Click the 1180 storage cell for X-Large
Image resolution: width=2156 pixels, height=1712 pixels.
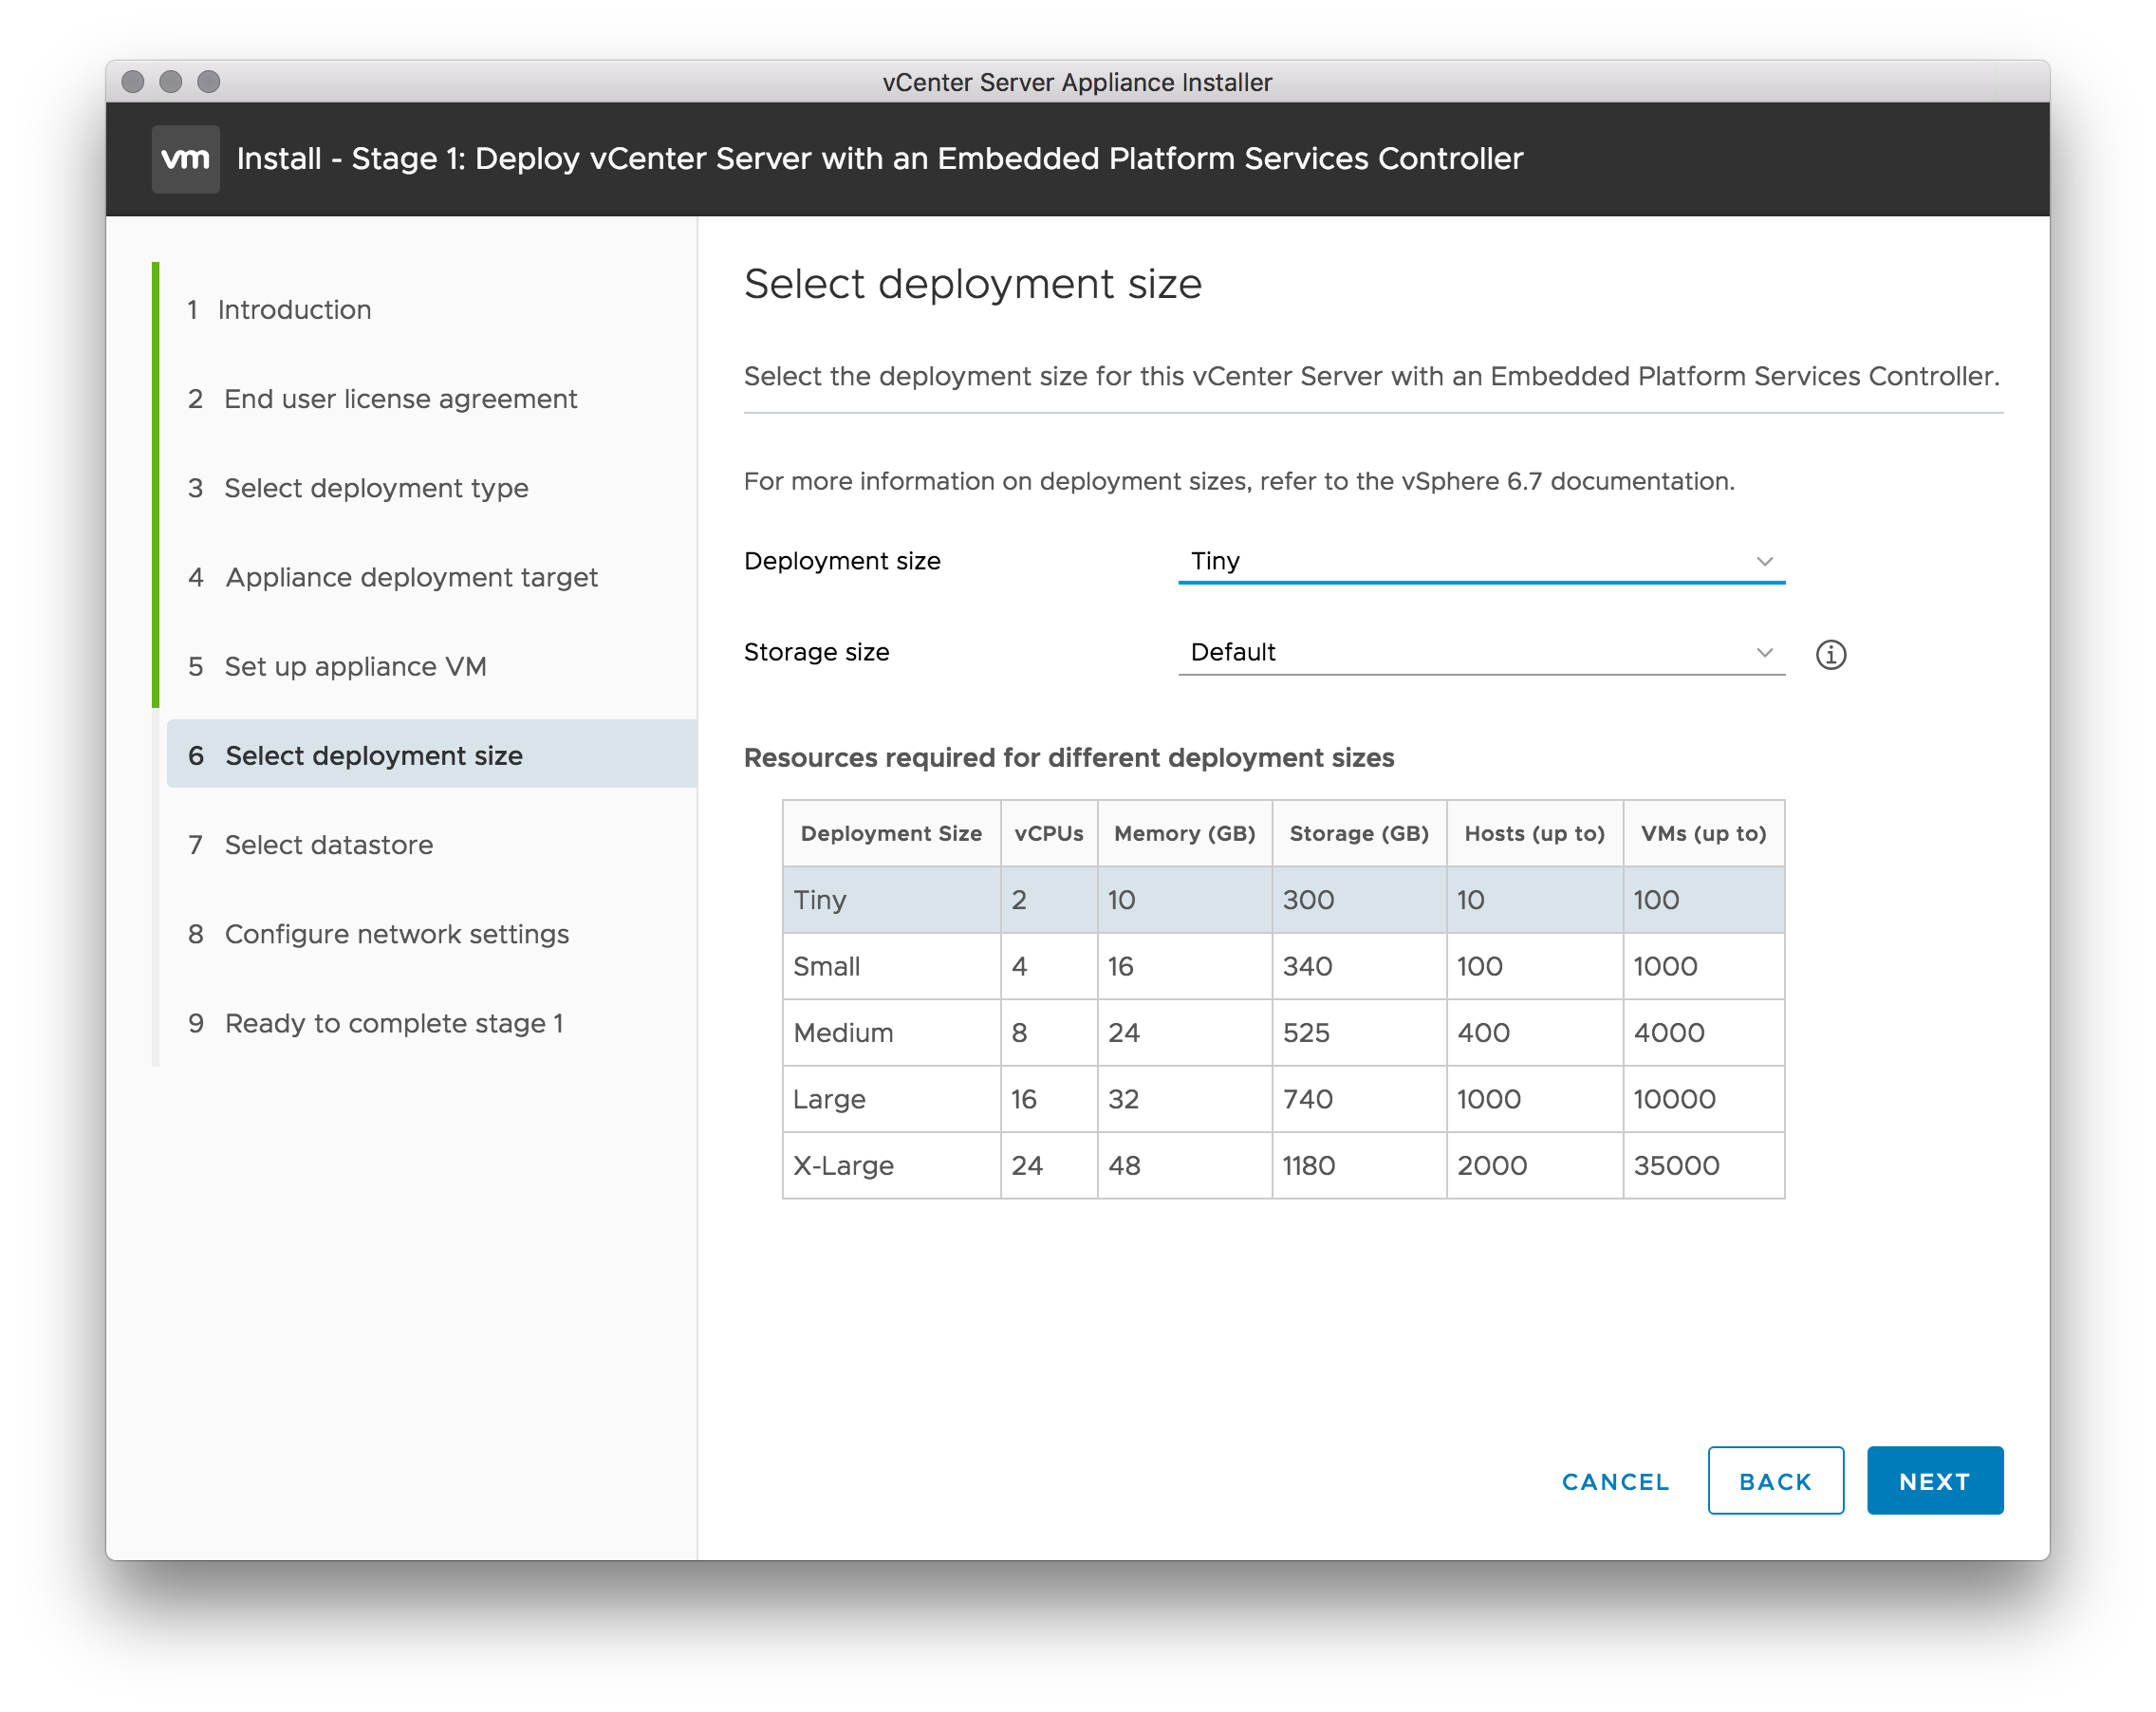click(1359, 1165)
